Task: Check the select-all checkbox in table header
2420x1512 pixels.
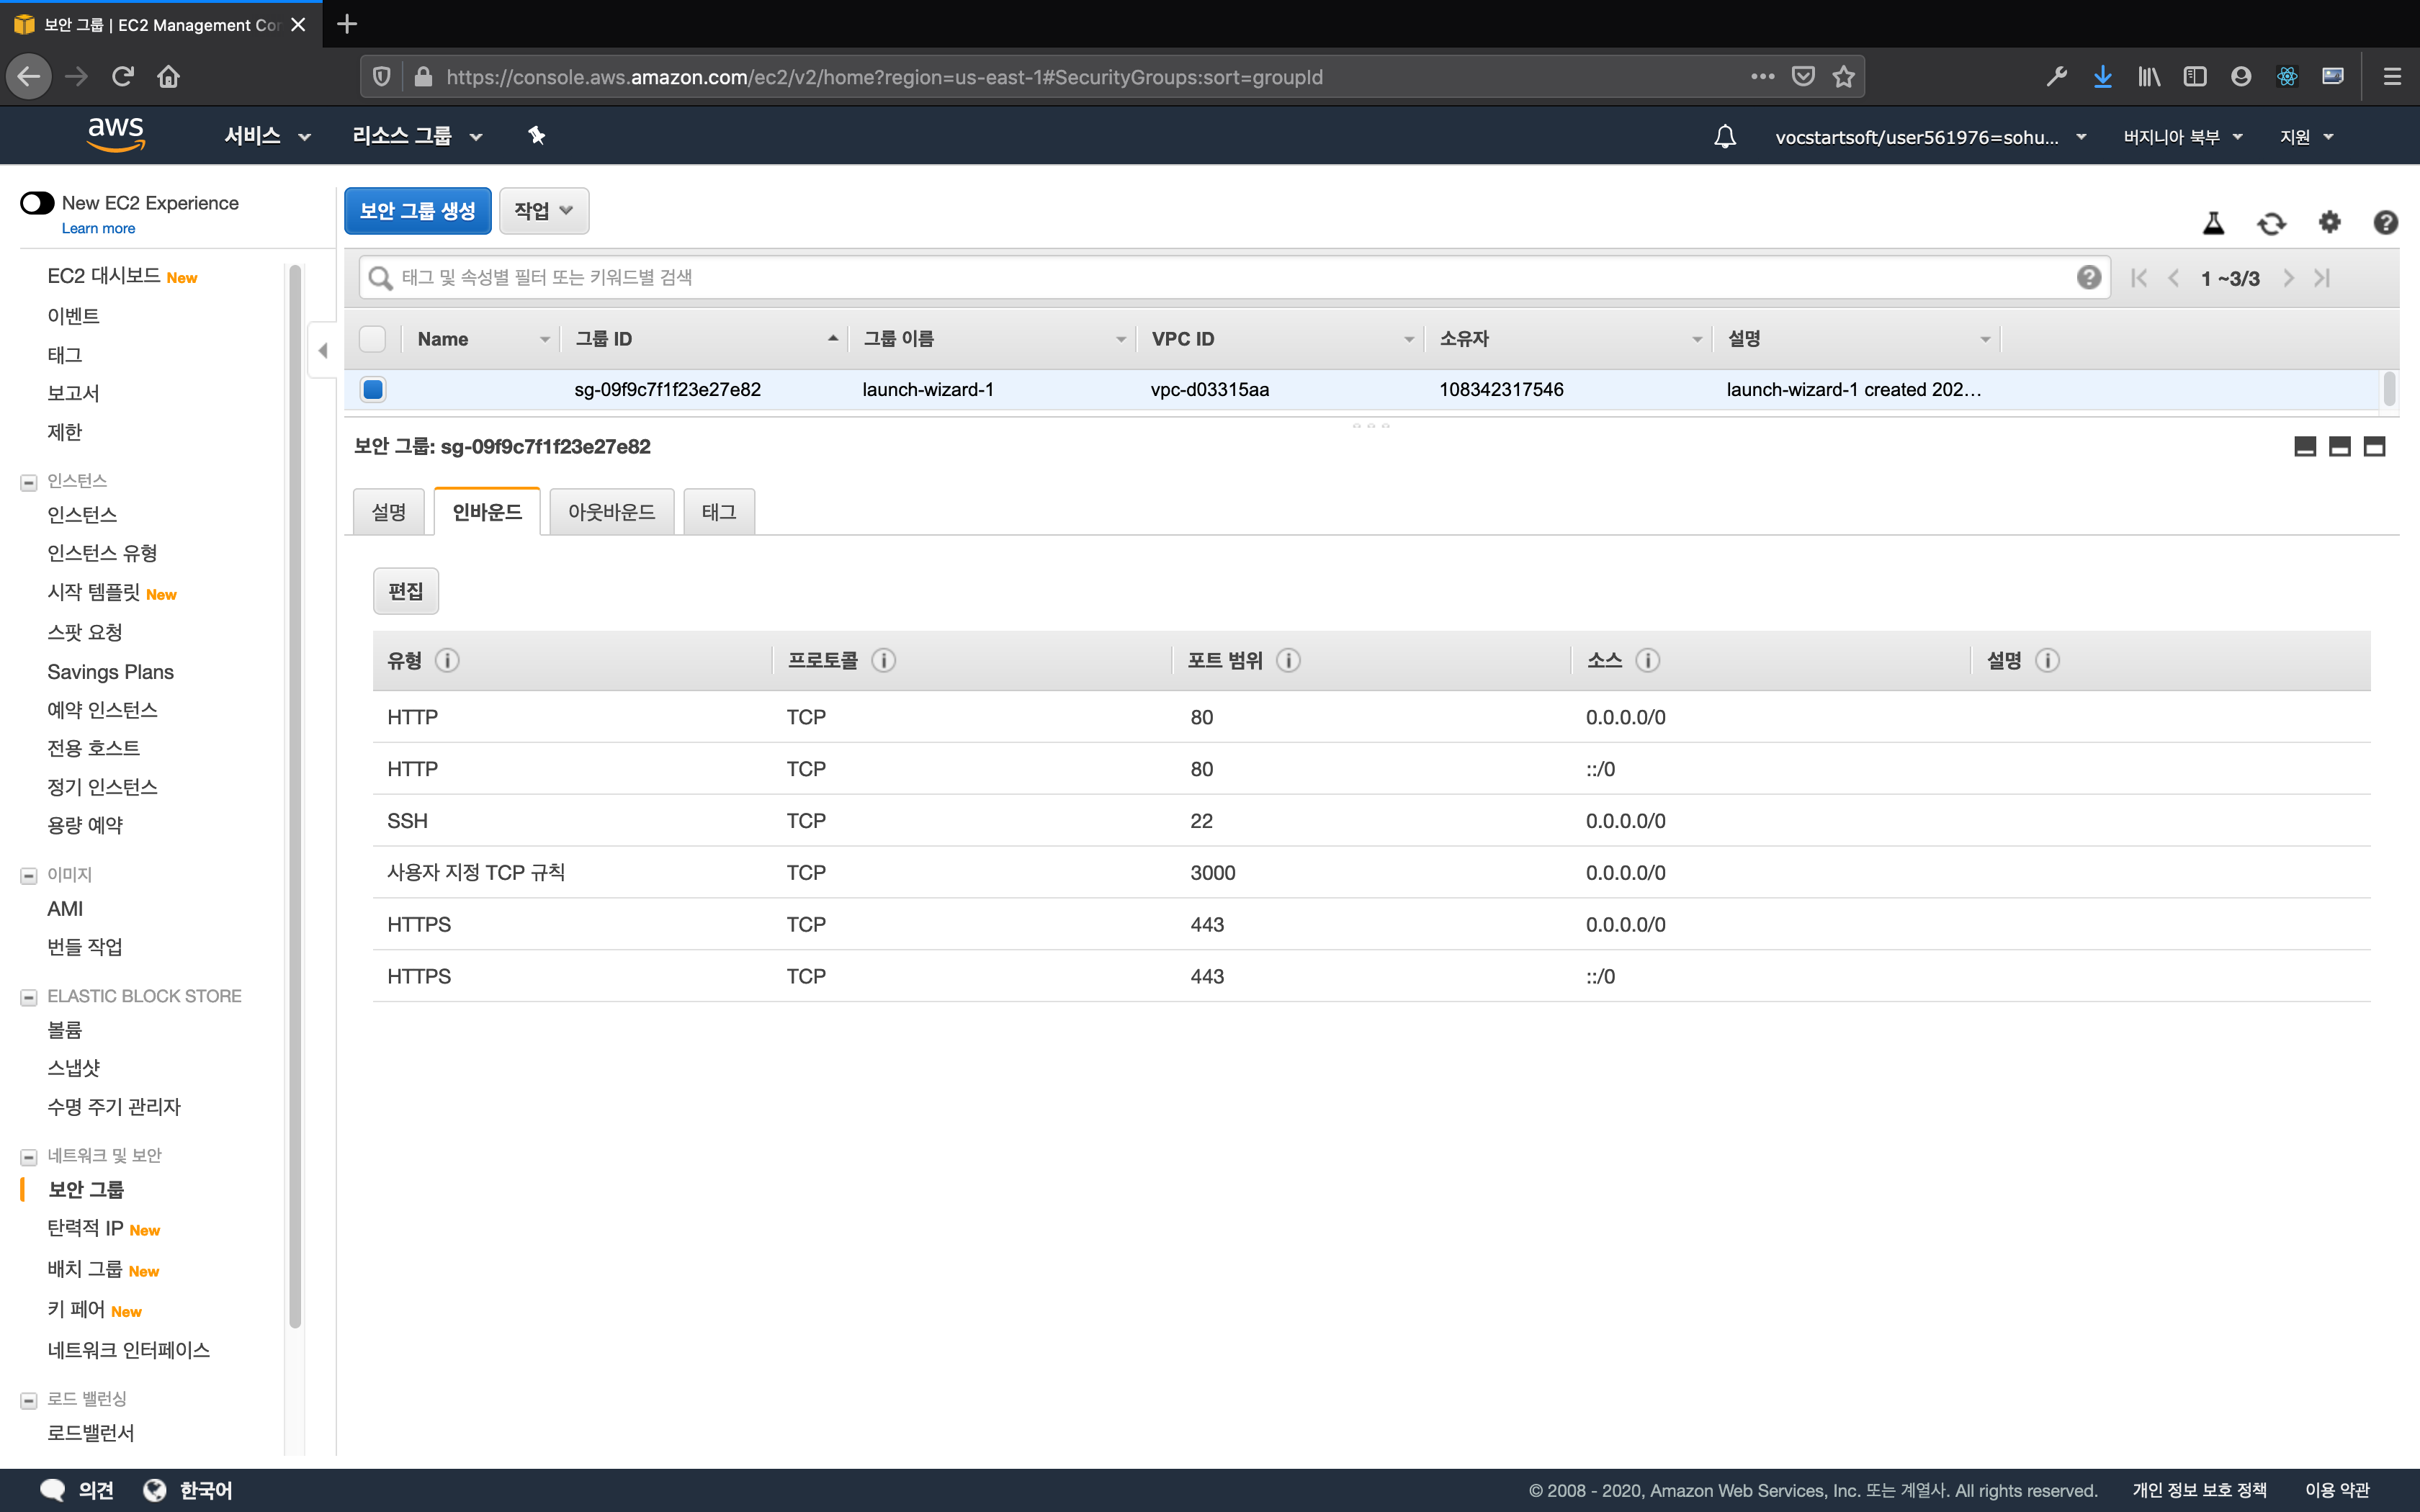Action: pyautogui.click(x=373, y=339)
